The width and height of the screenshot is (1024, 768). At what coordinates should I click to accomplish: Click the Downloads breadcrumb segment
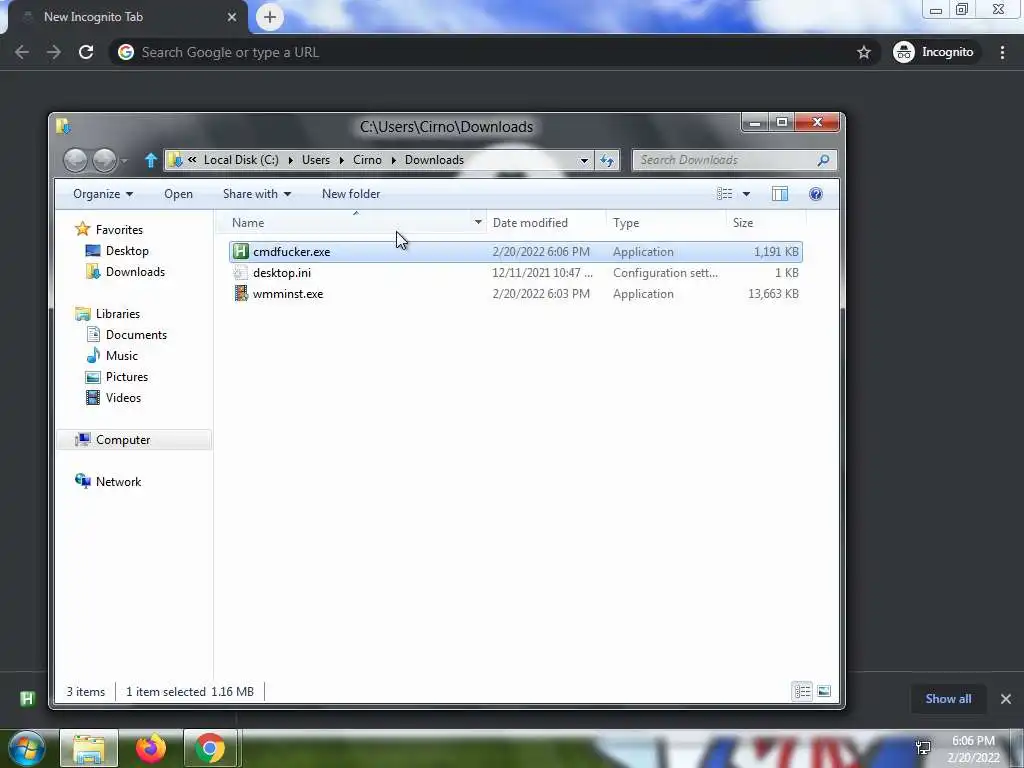point(434,160)
